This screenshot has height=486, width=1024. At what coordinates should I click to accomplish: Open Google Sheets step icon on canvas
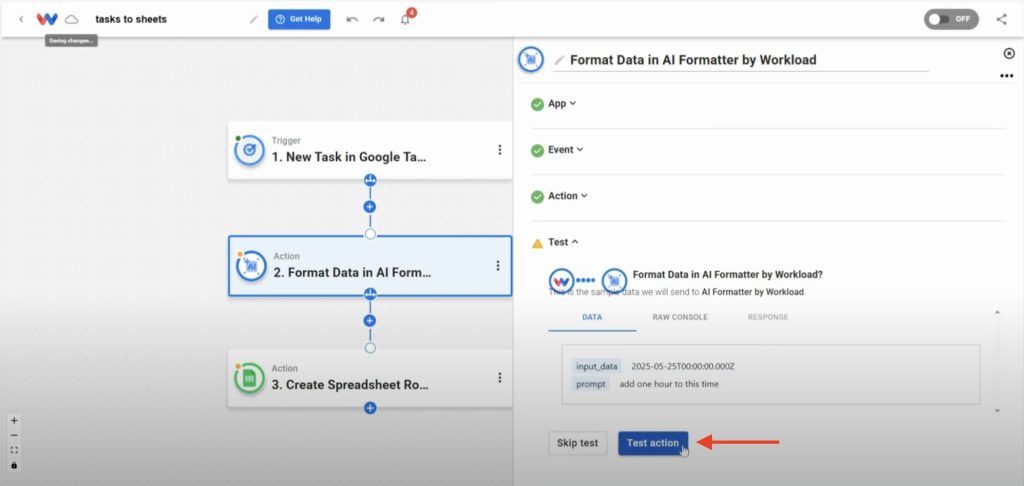point(249,378)
